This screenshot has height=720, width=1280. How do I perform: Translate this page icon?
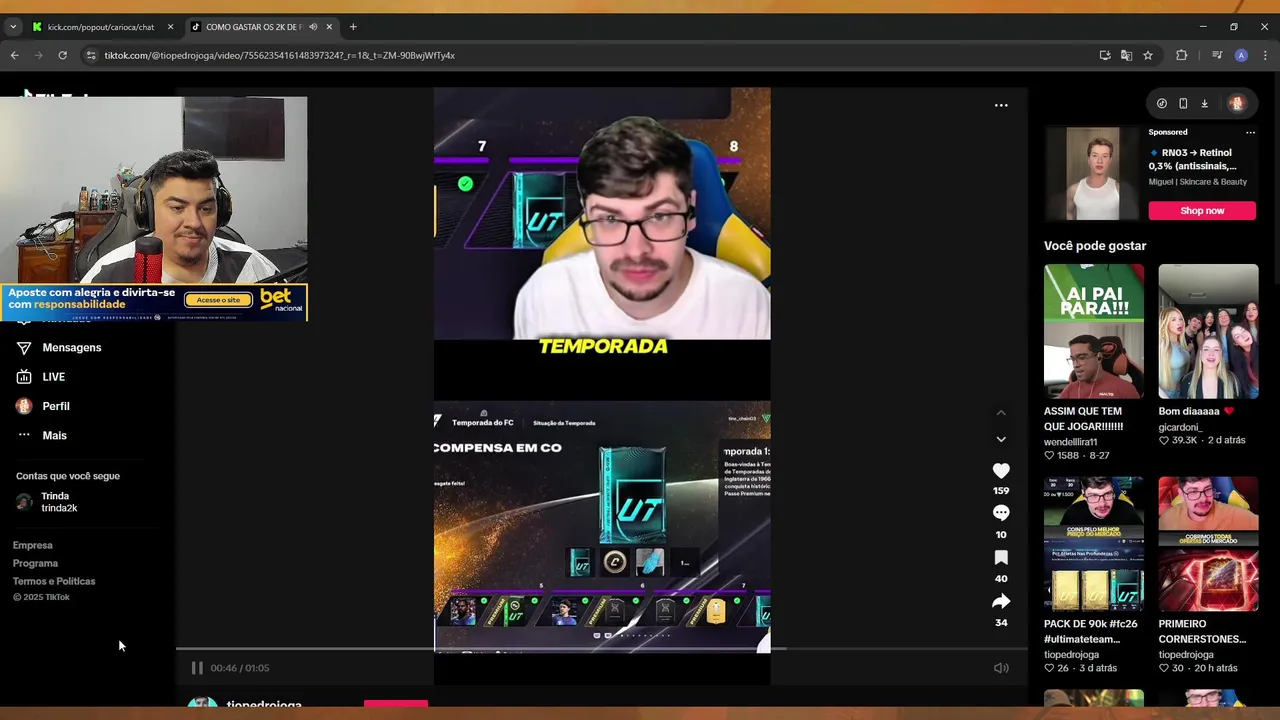click(x=1126, y=55)
